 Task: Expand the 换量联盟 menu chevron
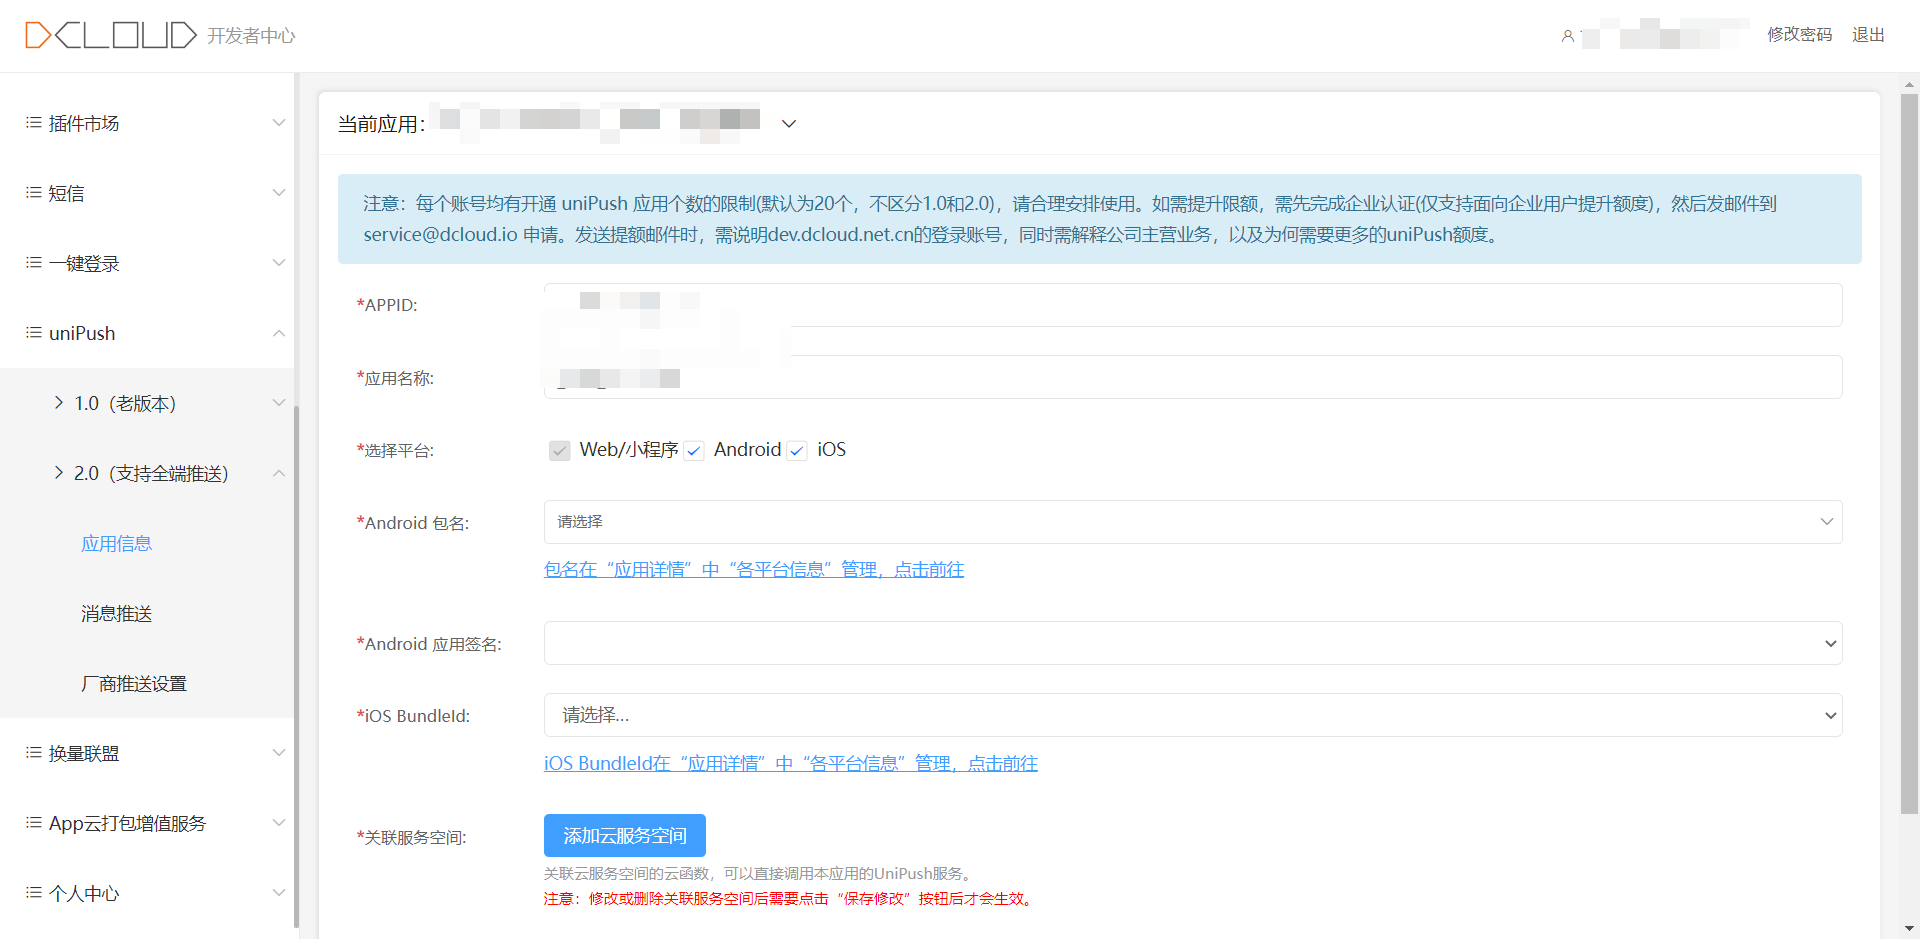click(x=279, y=753)
